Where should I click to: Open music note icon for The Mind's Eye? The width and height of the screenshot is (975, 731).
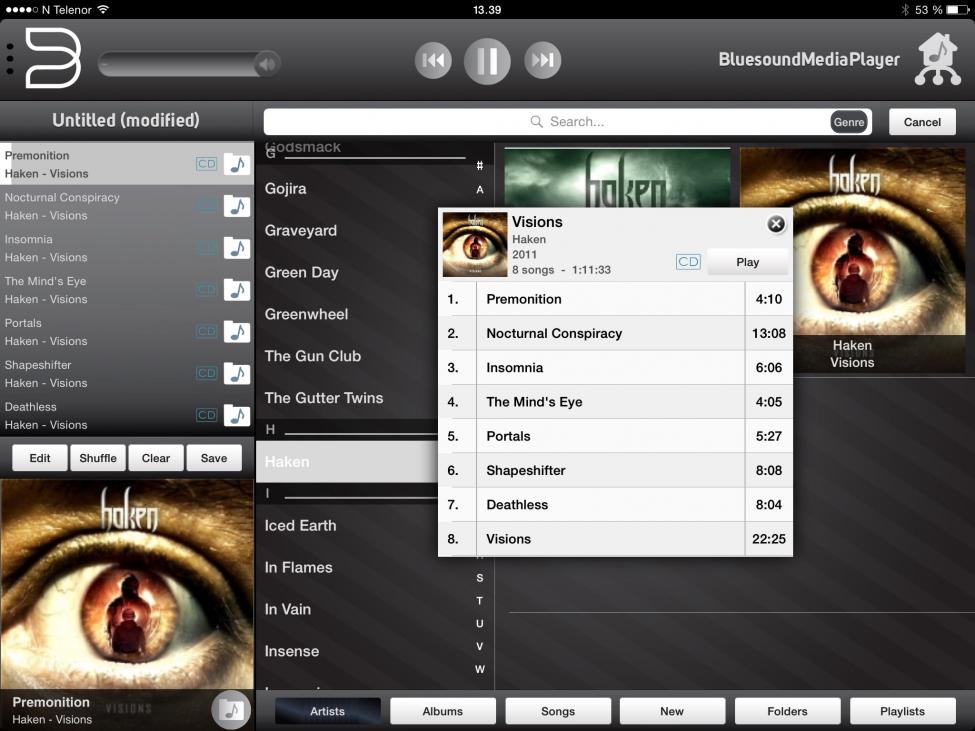coord(237,290)
